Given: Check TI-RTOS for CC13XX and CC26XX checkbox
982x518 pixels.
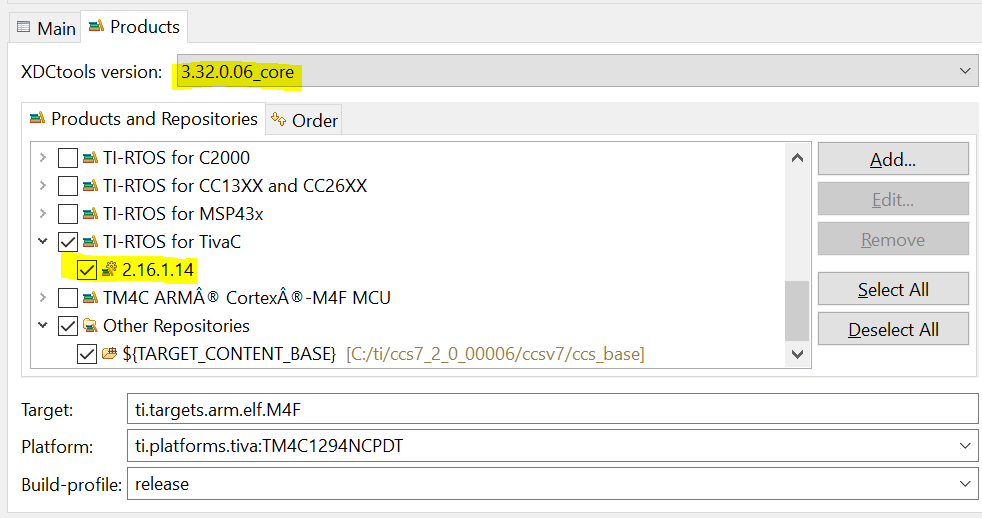Looking at the screenshot, I should pos(68,186).
